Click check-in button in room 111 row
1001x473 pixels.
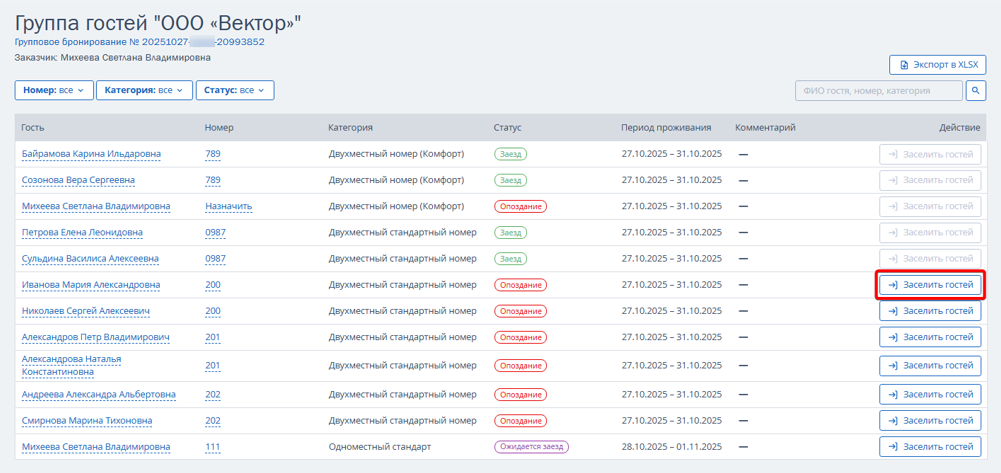click(x=930, y=447)
